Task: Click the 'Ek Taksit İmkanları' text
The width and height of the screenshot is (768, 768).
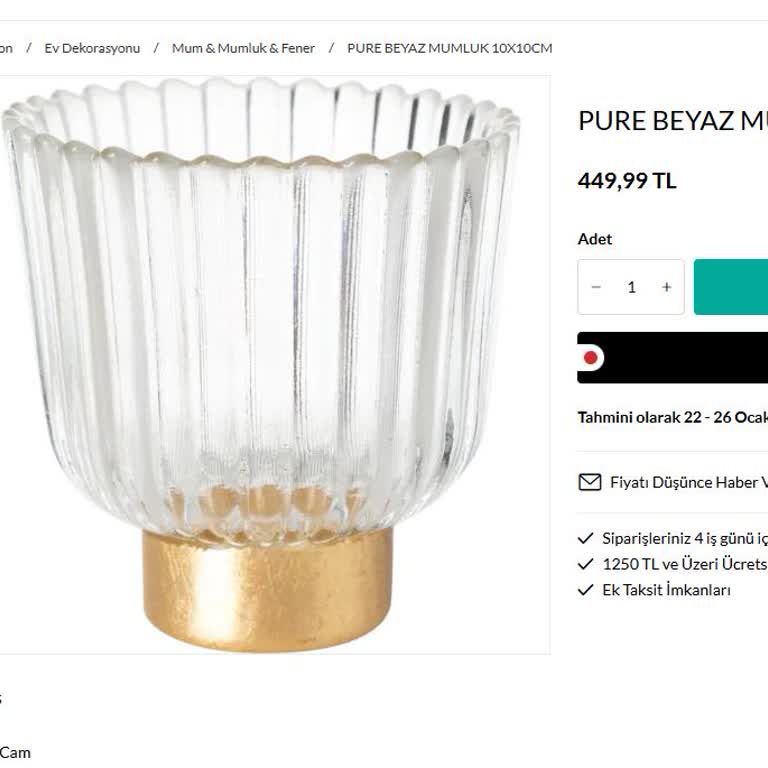Action: point(666,590)
